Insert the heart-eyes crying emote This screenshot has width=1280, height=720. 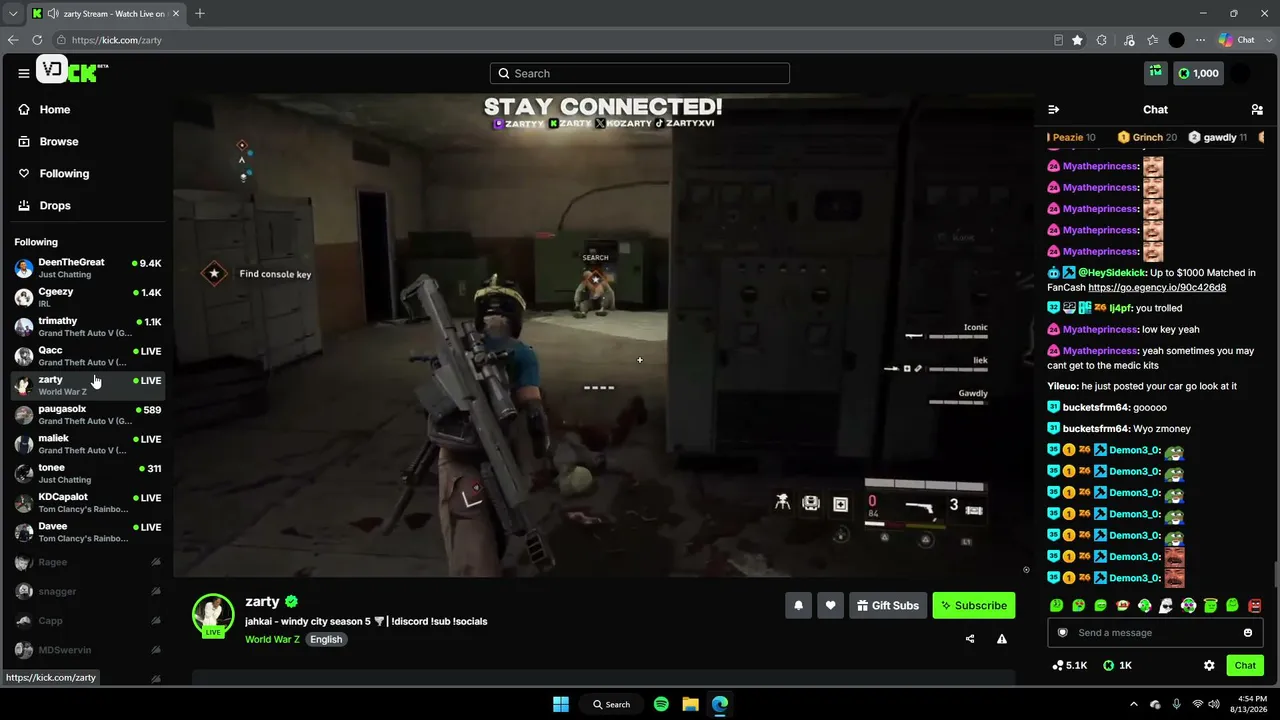tap(1078, 605)
